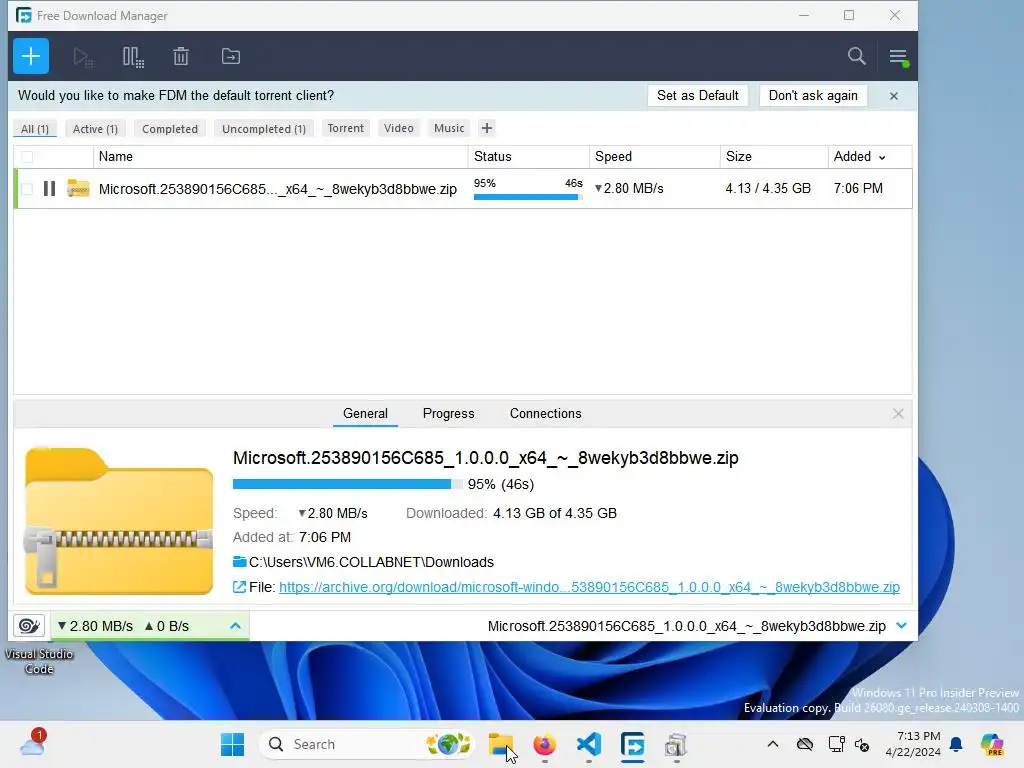
Task: Switch to the Progress details tab
Action: [449, 413]
